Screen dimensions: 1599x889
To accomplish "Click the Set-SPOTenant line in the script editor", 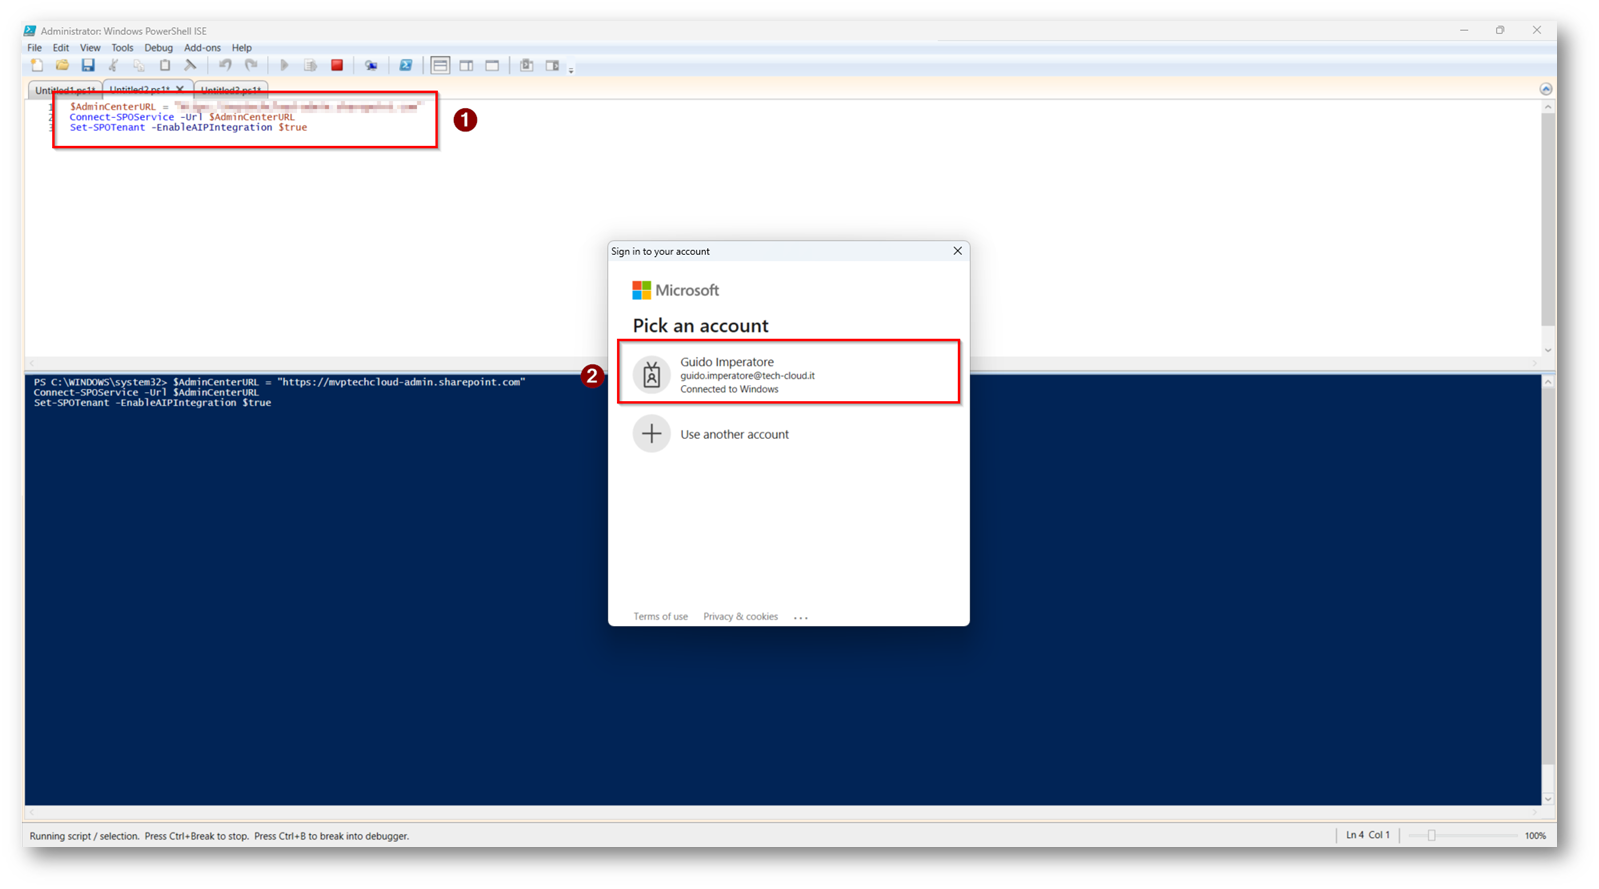I will 188,128.
